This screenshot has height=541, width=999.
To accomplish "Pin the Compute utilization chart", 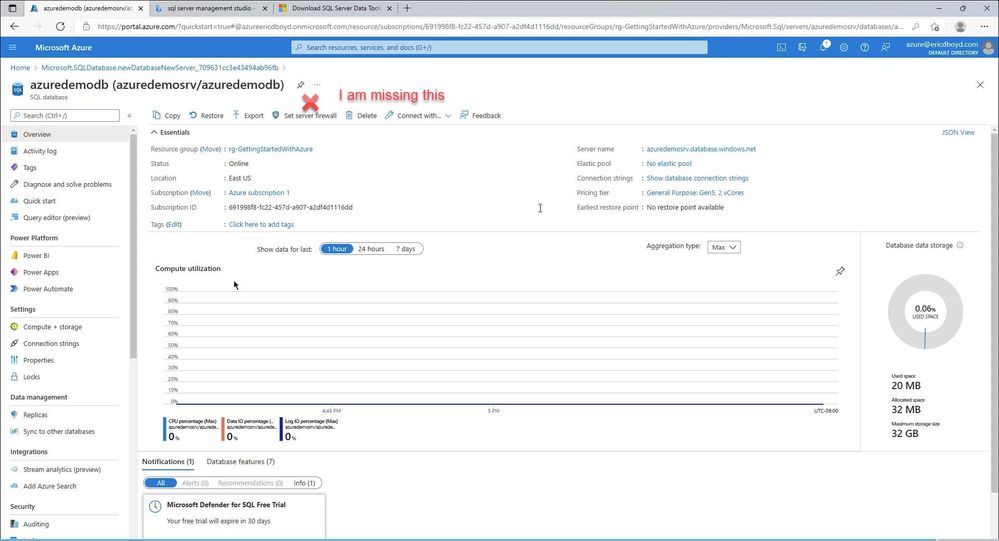I will 840,271.
